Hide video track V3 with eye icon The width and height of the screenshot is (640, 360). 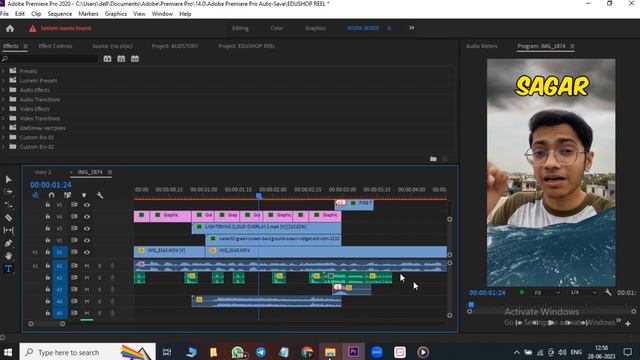tap(87, 229)
